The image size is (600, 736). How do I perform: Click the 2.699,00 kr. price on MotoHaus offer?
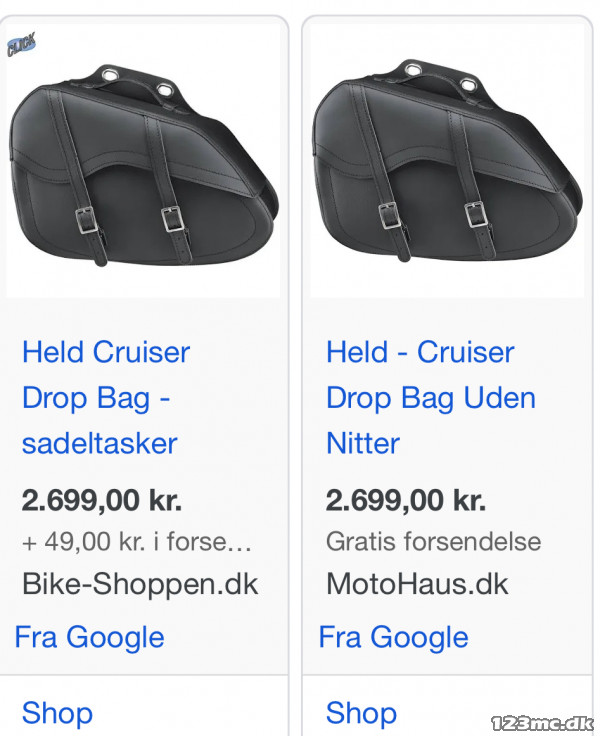point(406,500)
